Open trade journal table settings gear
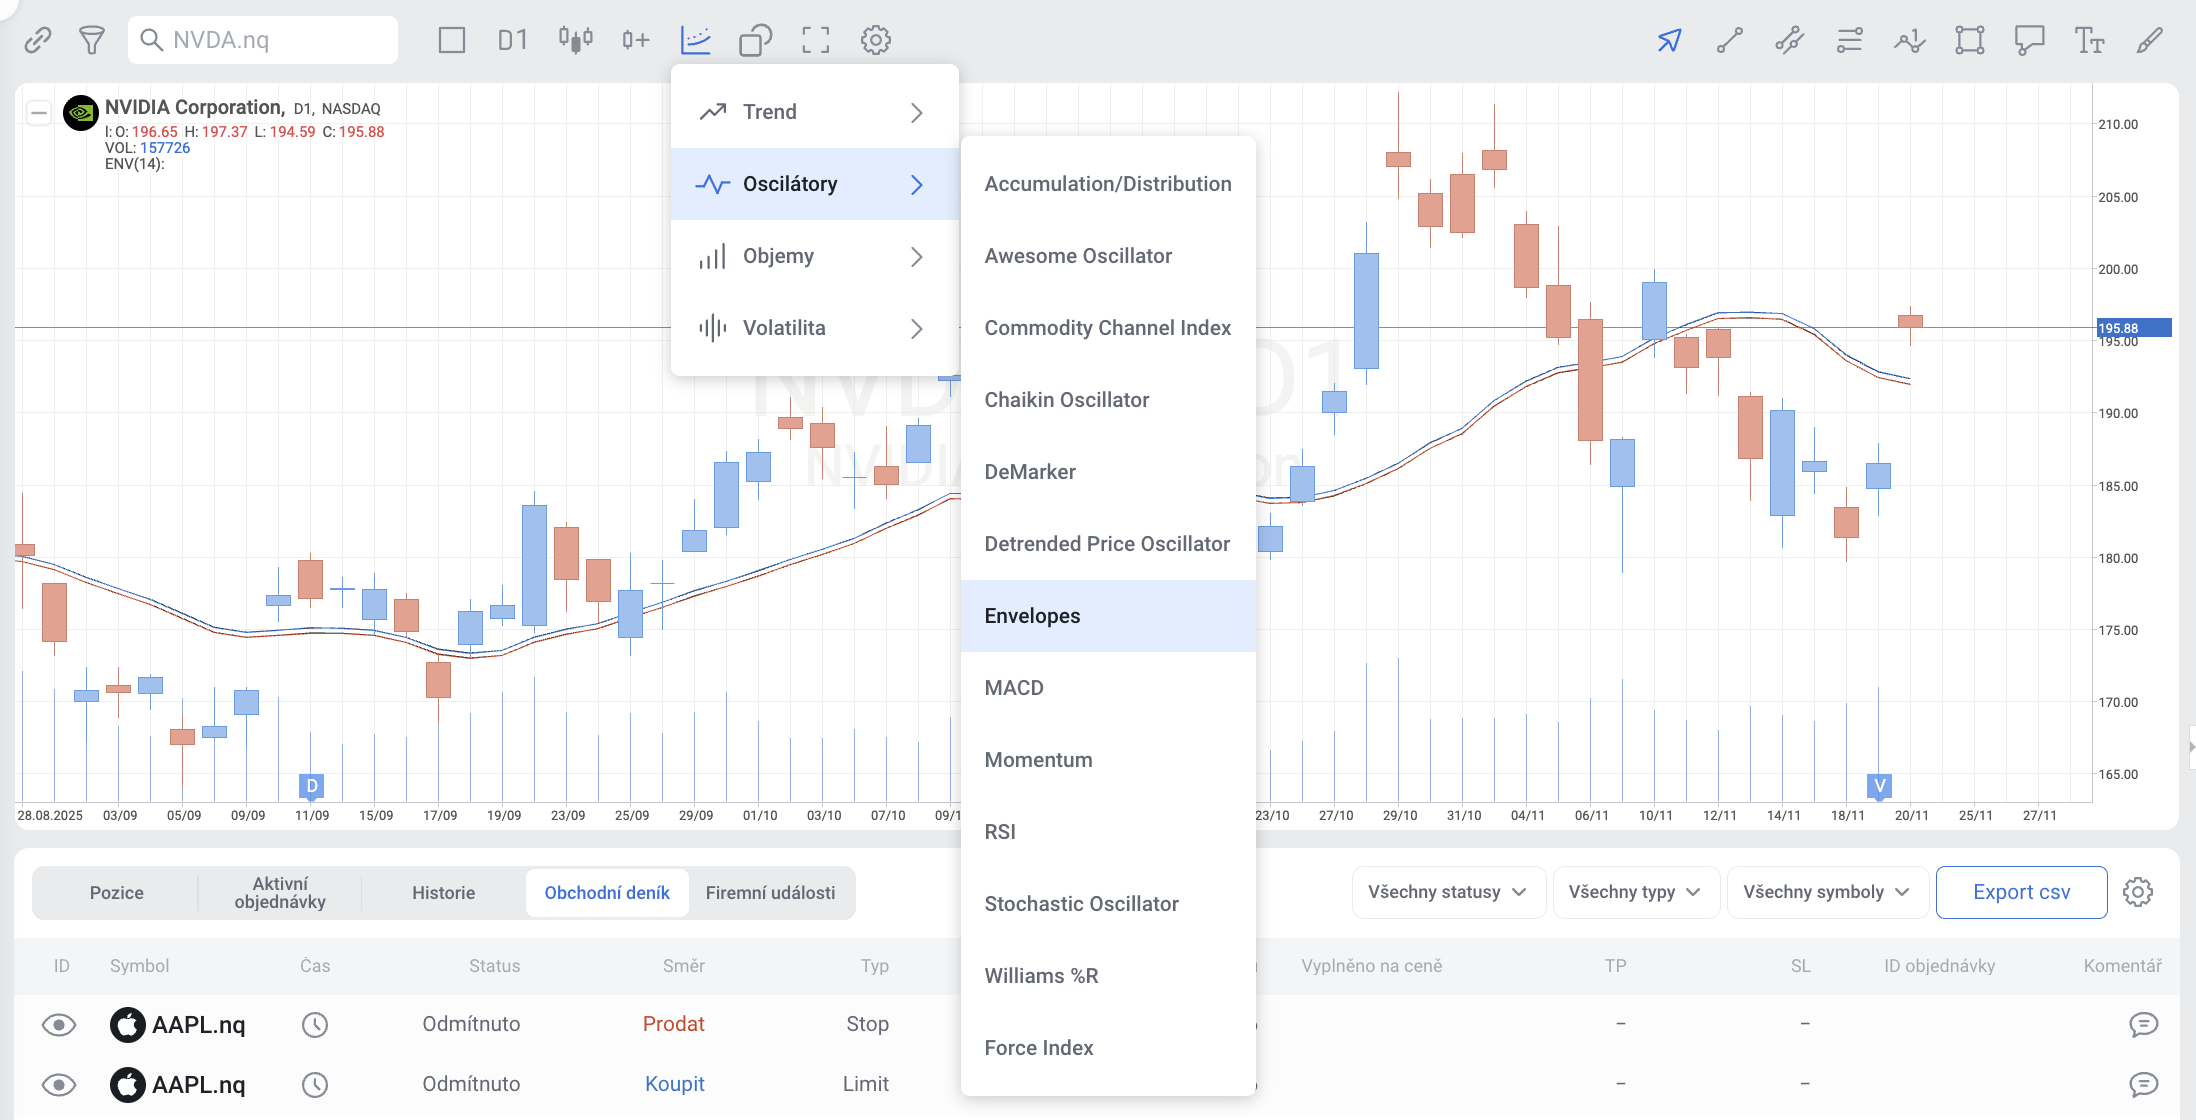Image resolution: width=2196 pixels, height=1120 pixels. [2137, 892]
